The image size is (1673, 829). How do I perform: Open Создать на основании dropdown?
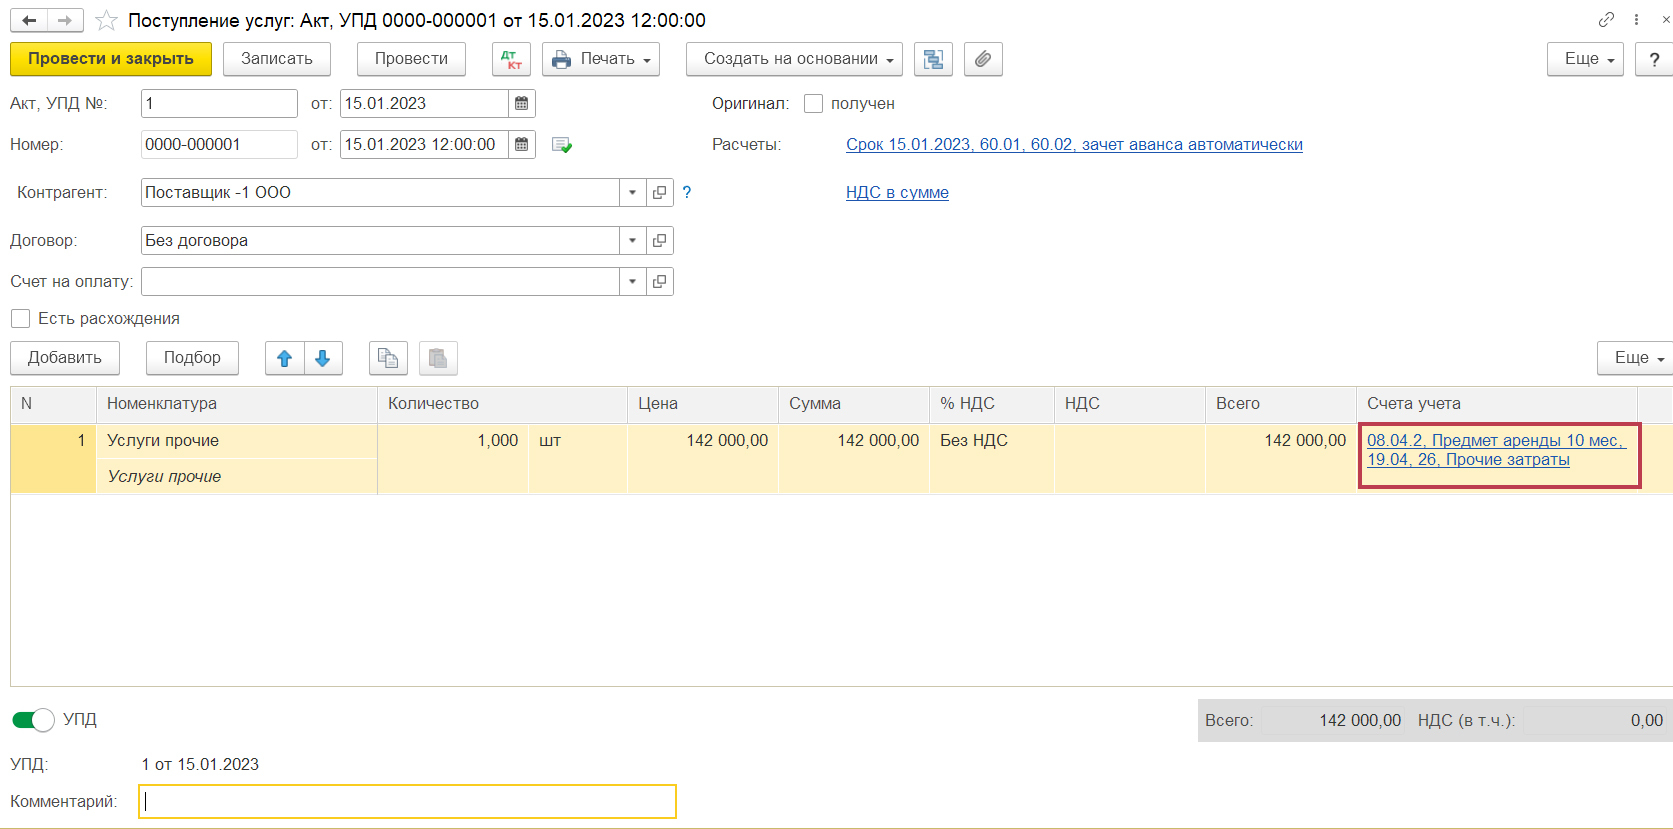coord(794,59)
